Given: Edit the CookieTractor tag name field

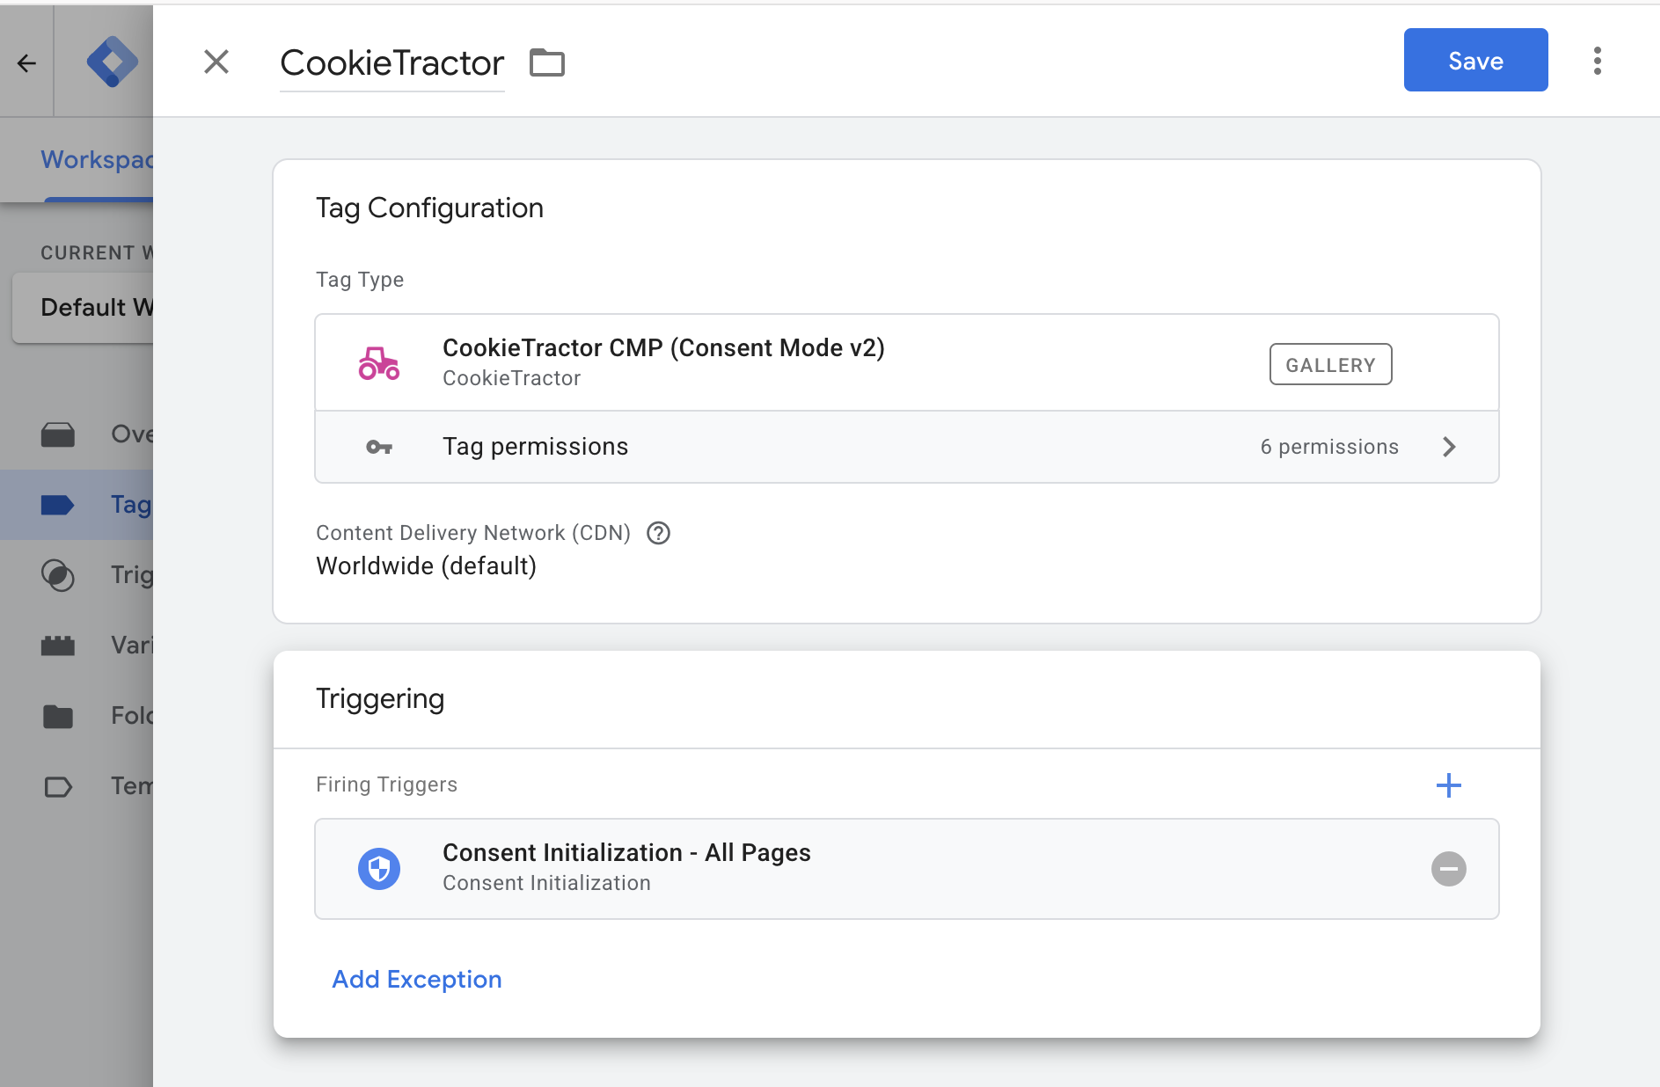Looking at the screenshot, I should (x=392, y=63).
